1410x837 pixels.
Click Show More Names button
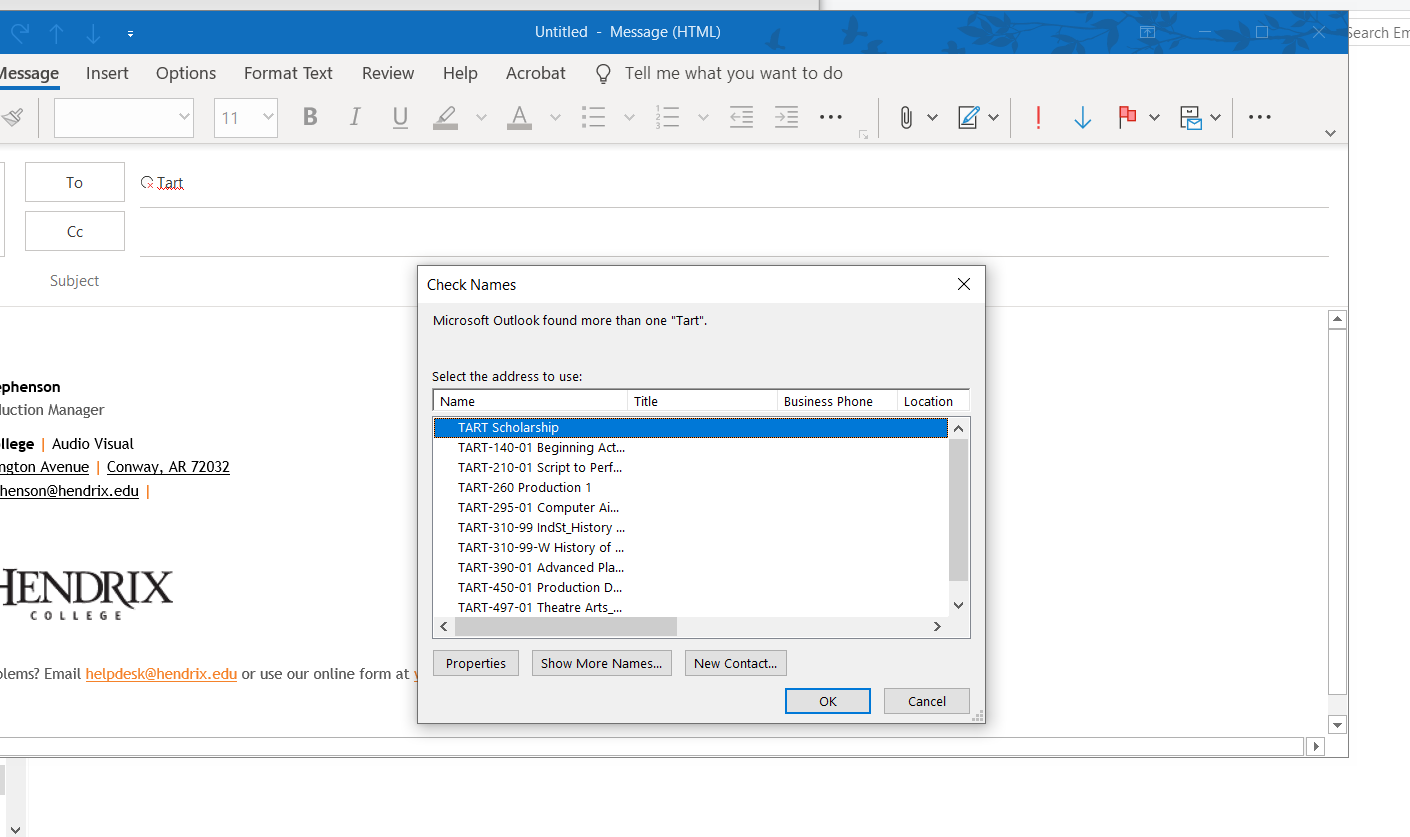[601, 663]
